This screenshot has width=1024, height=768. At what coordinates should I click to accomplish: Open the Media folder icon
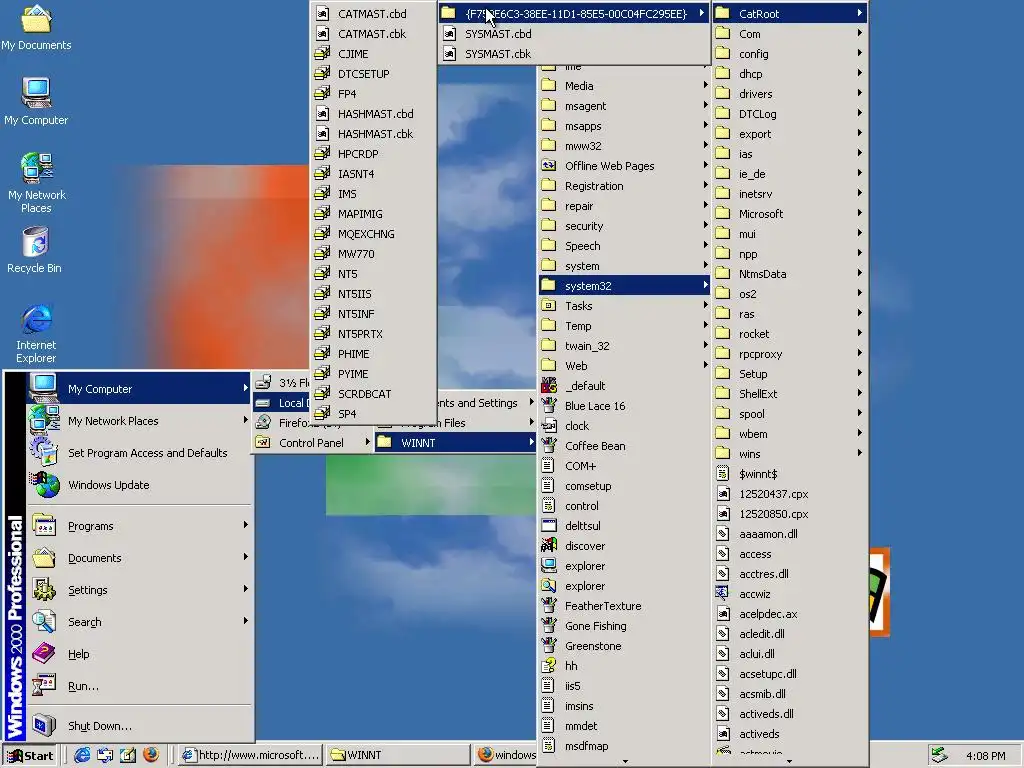click(x=549, y=86)
